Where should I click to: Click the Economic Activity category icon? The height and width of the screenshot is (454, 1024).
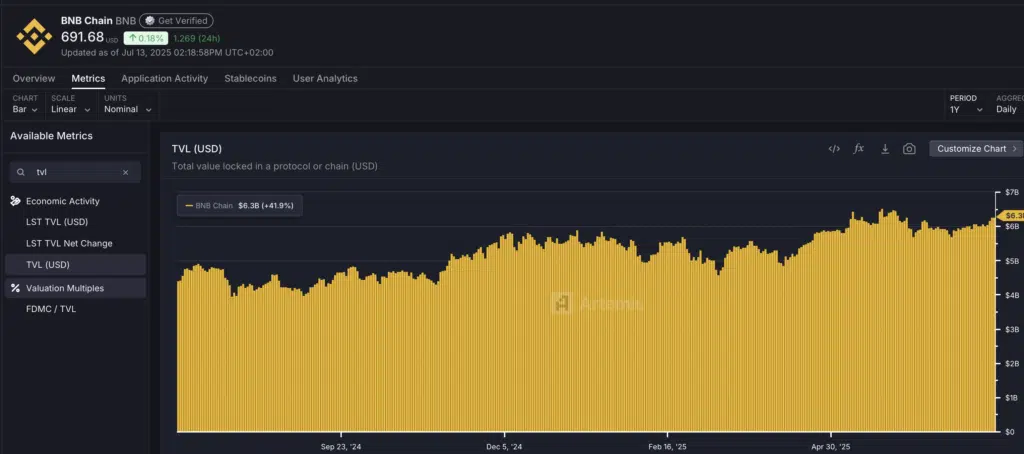pyautogui.click(x=15, y=201)
